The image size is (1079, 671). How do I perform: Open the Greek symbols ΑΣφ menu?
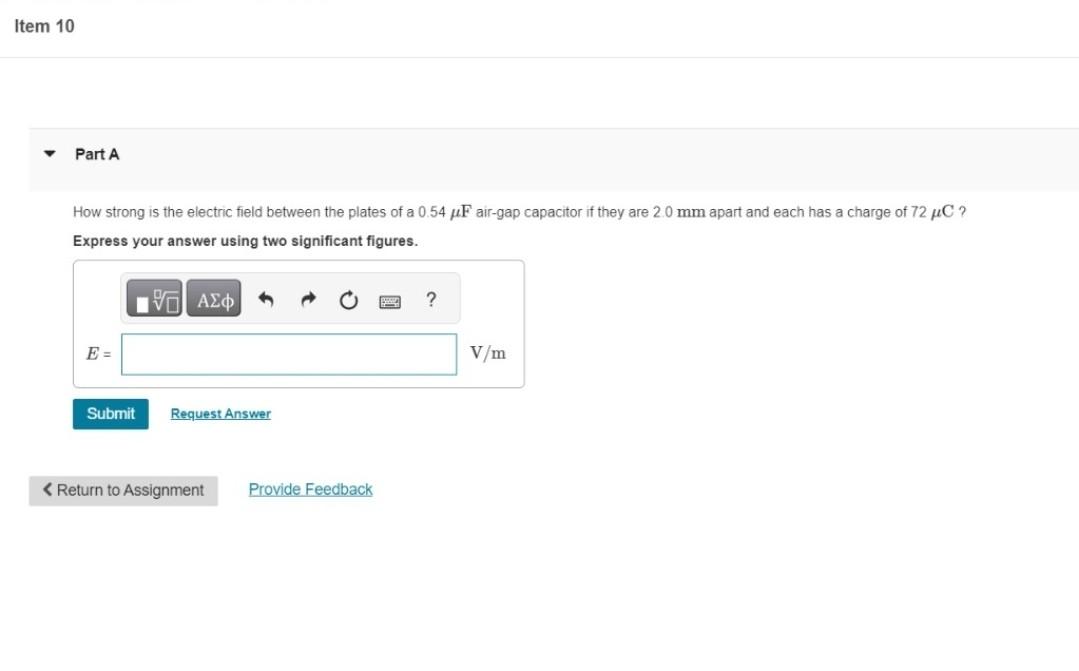point(213,299)
